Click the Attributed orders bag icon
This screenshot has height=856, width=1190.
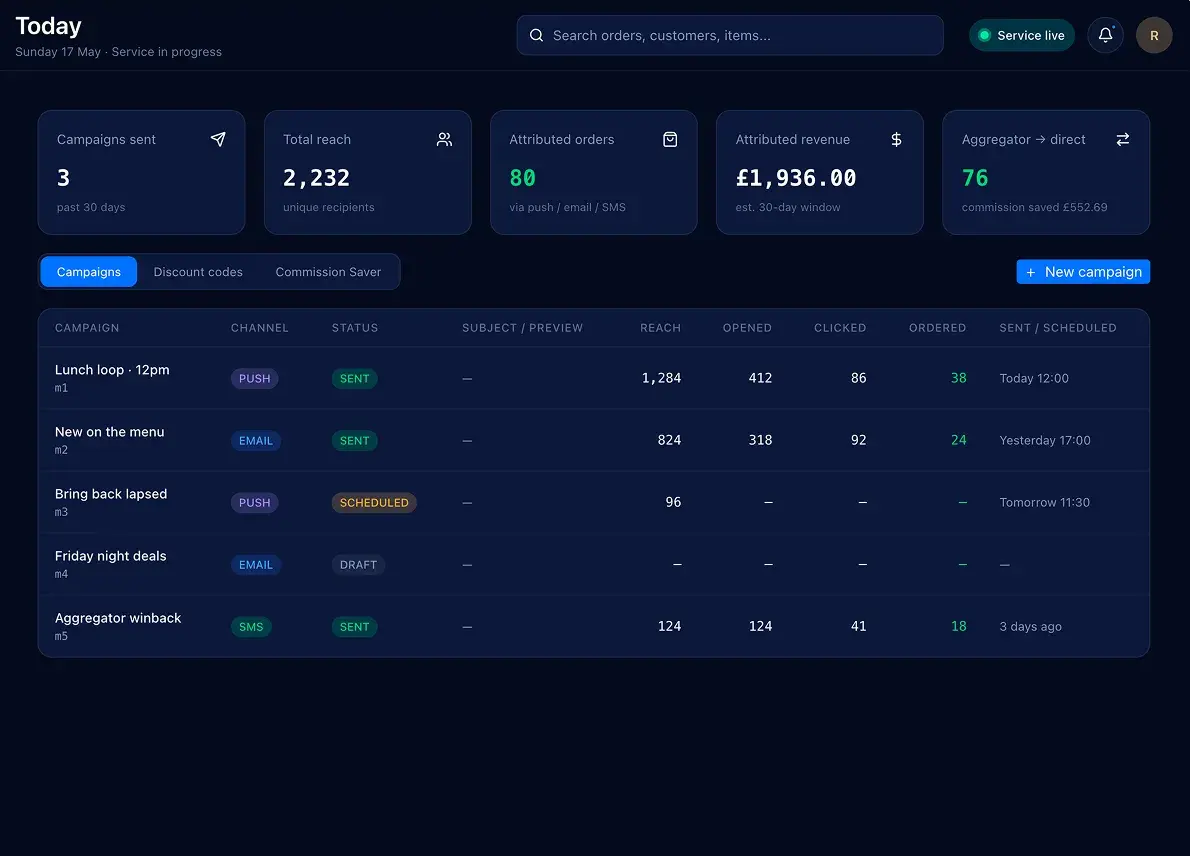670,139
